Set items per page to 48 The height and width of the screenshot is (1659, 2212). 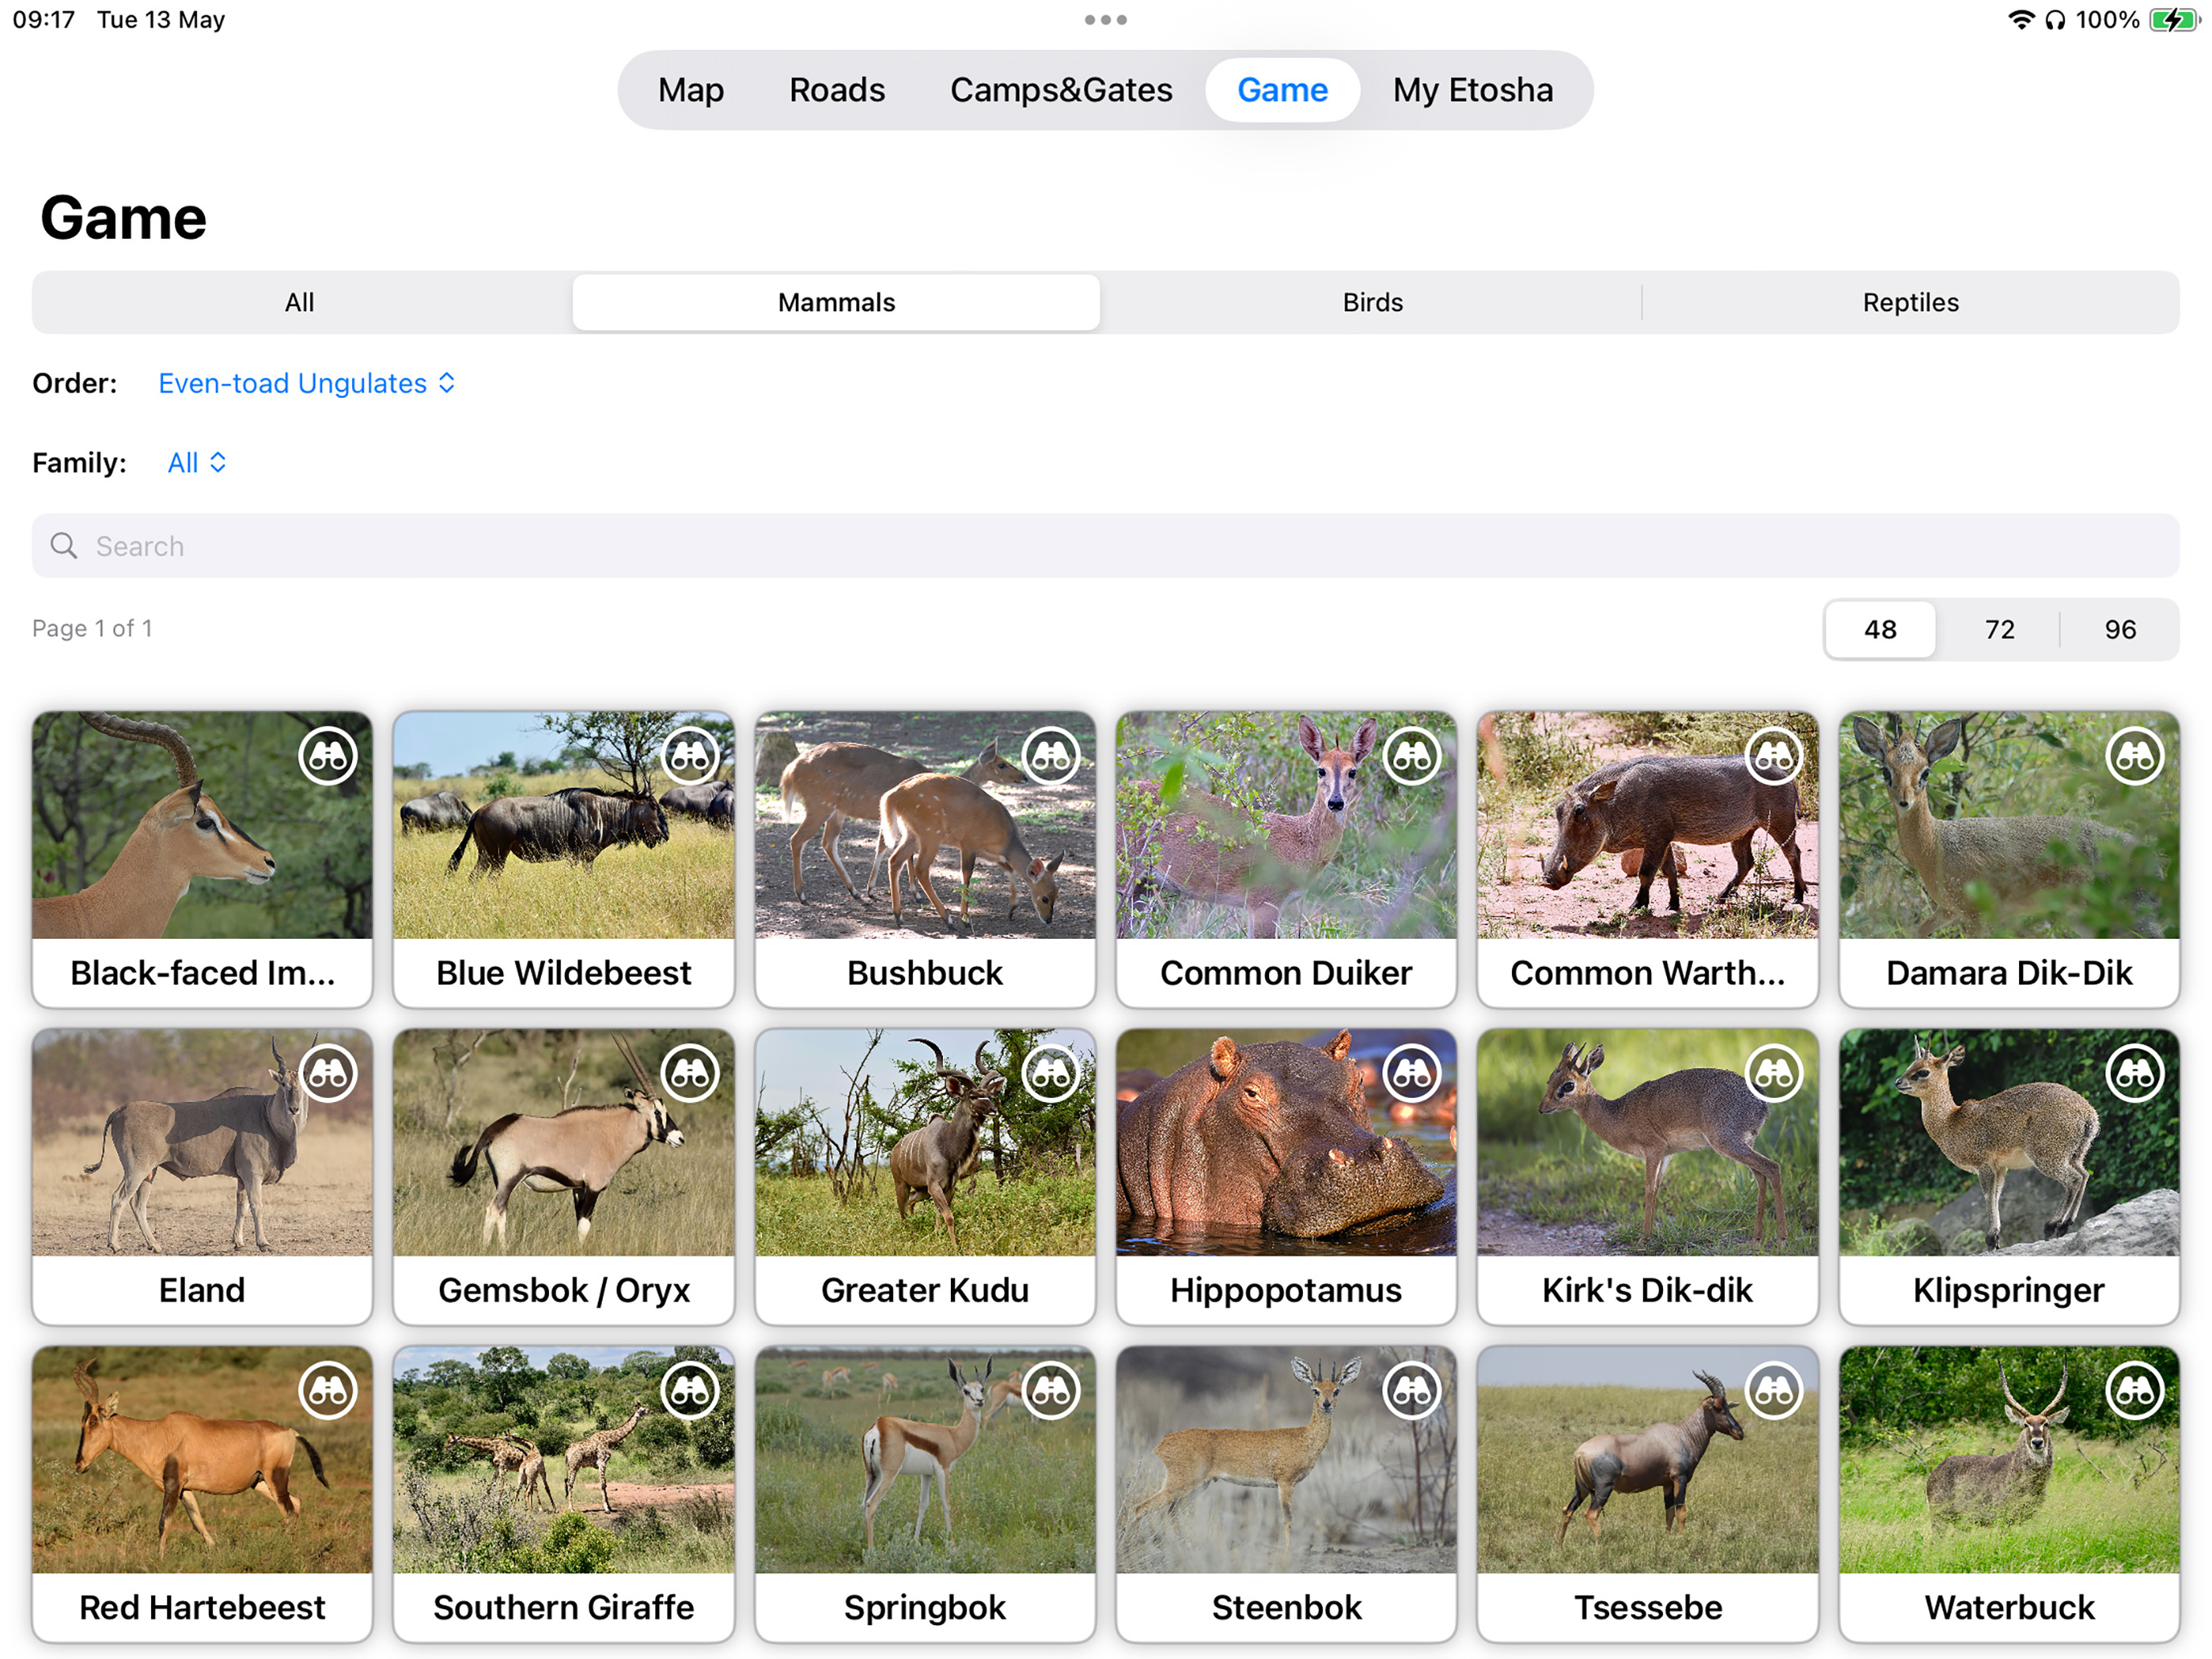click(1880, 629)
